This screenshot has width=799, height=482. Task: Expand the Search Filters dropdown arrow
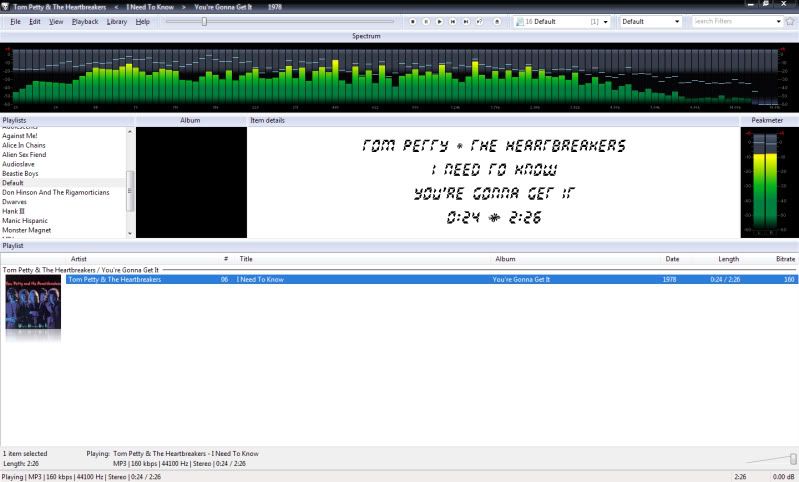click(x=779, y=21)
